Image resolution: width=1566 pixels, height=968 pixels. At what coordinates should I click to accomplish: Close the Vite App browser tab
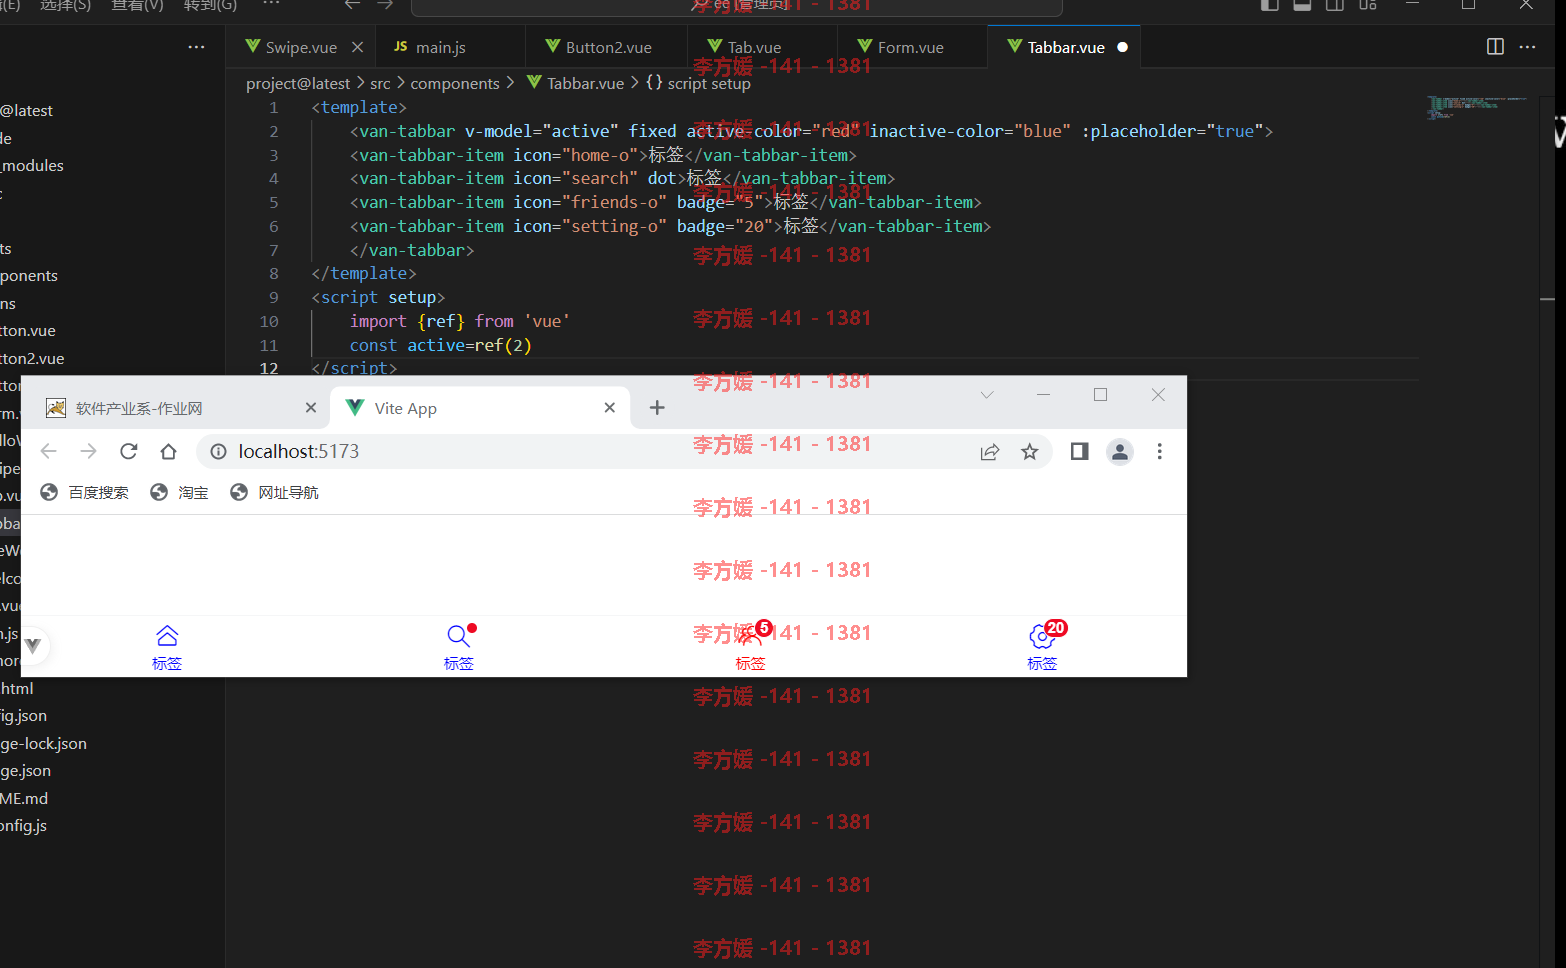[x=610, y=407]
